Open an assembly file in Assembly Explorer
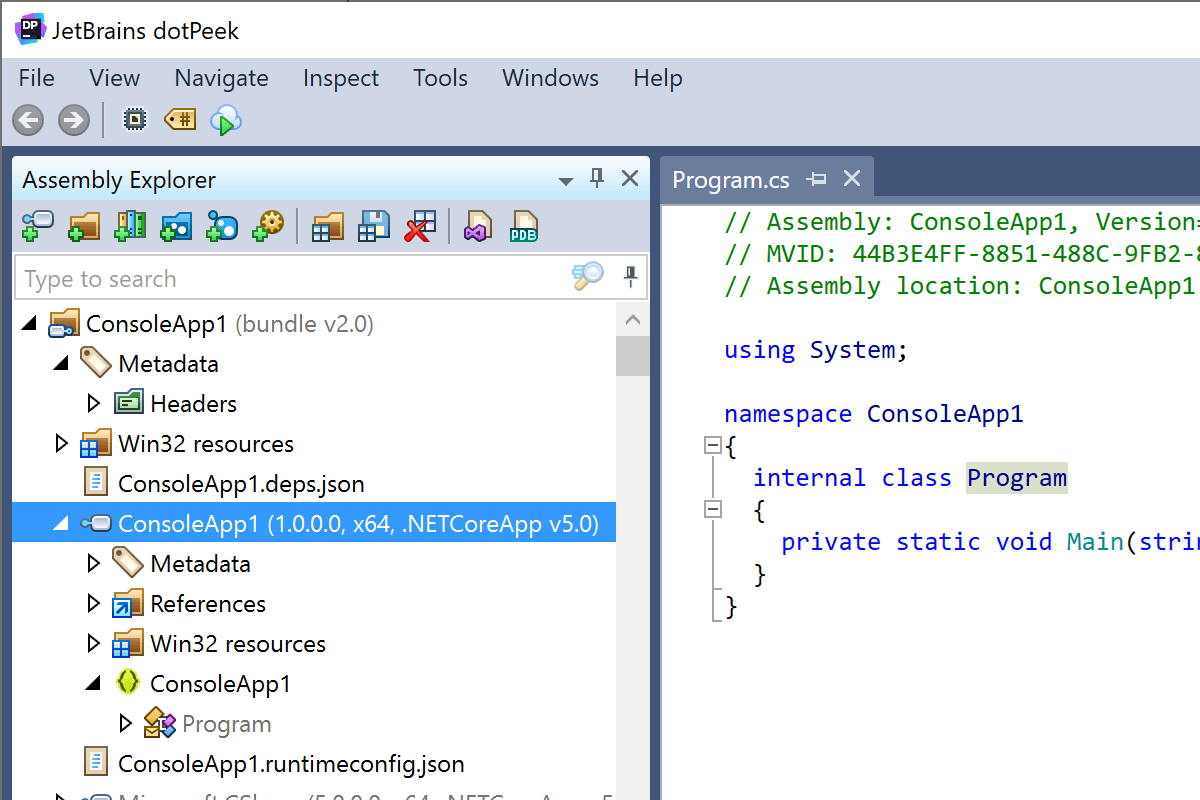Screen dimensions: 1200x800 [37, 226]
